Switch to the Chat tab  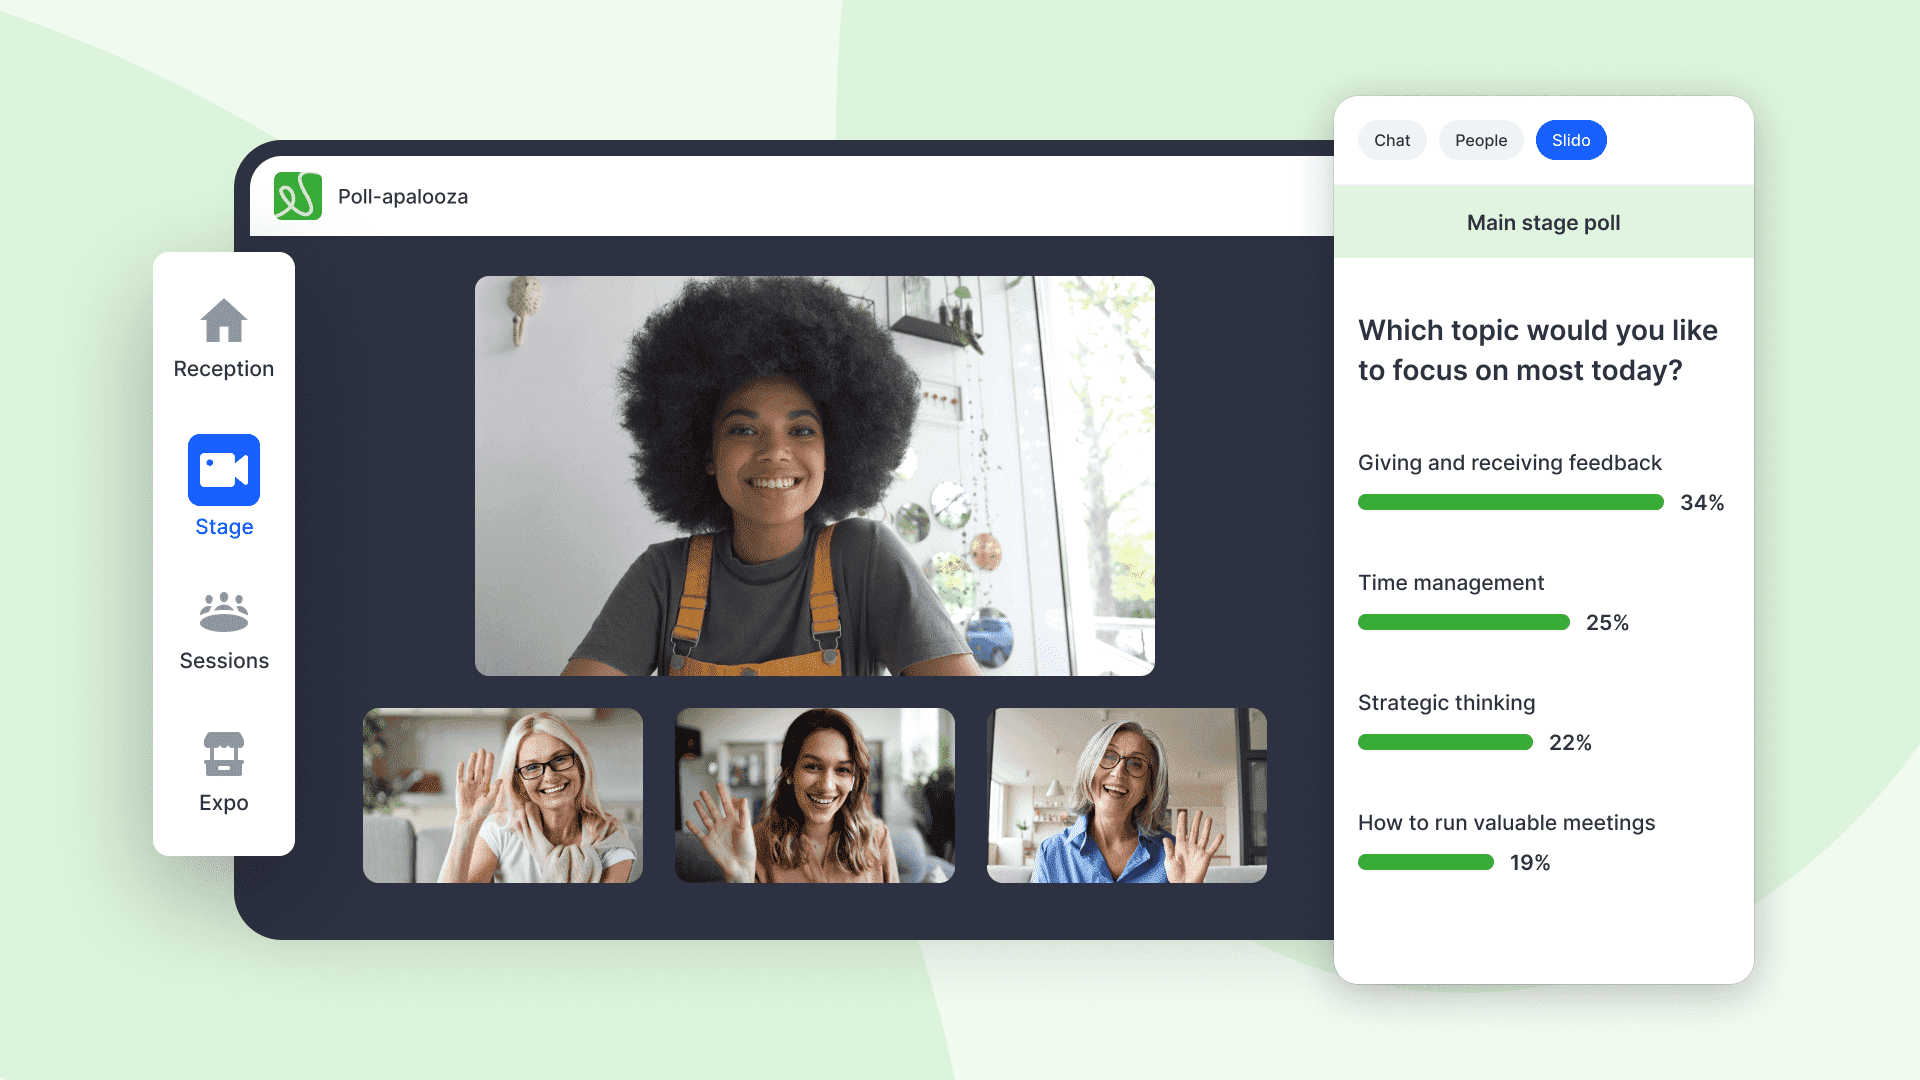point(1391,140)
